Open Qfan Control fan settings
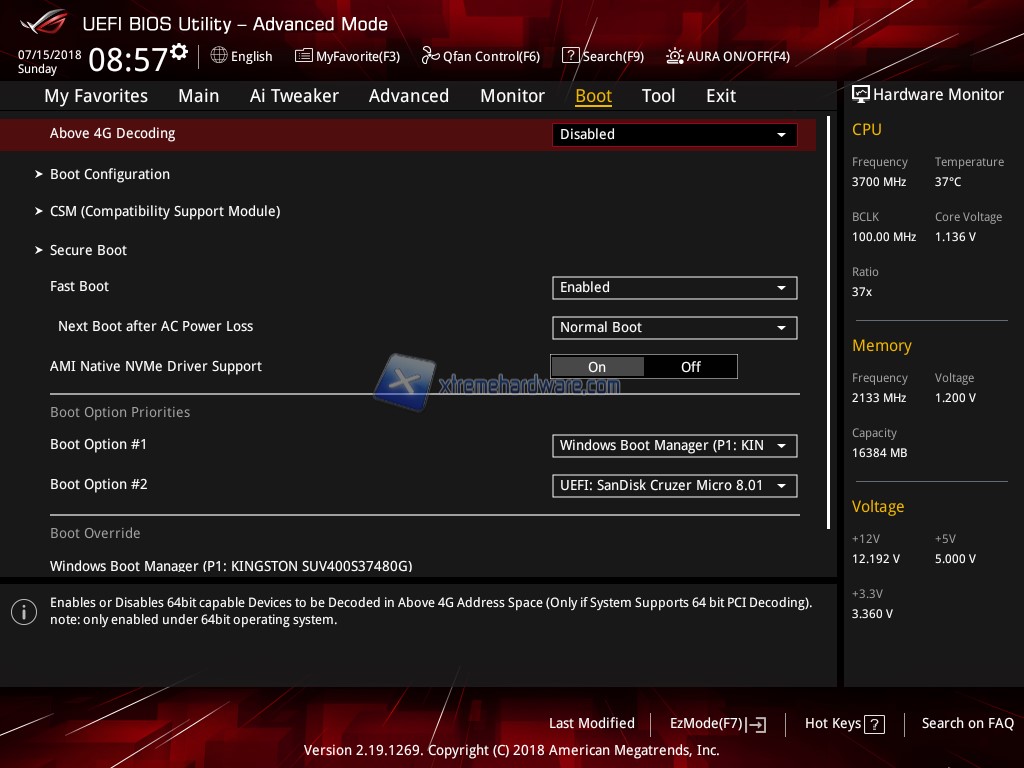 point(481,56)
